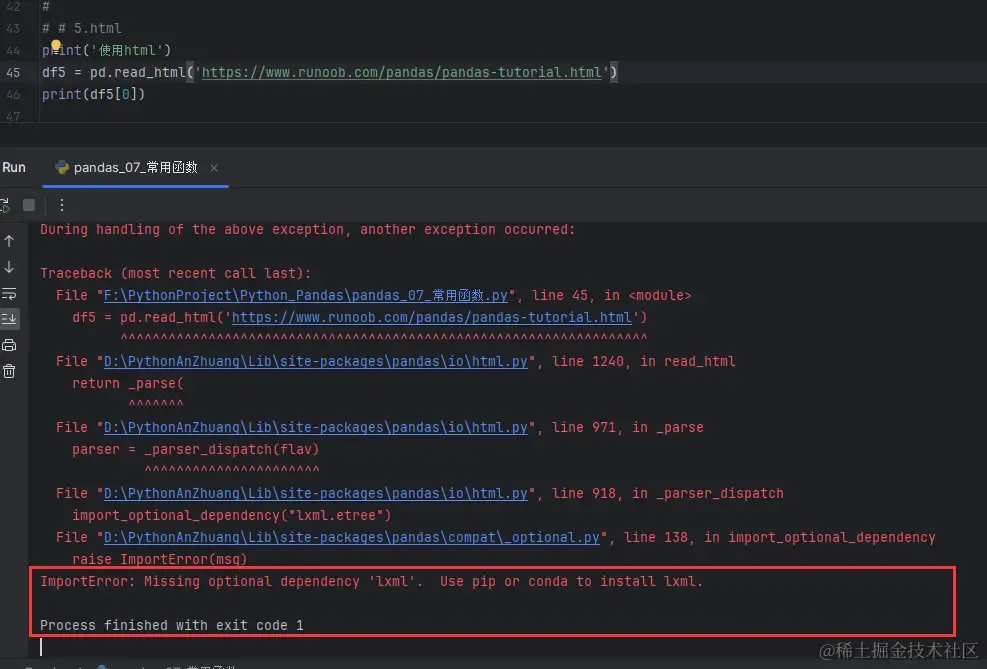Open the Run toolbar more options menu
Image resolution: width=987 pixels, height=669 pixels.
pyautogui.click(x=62, y=205)
